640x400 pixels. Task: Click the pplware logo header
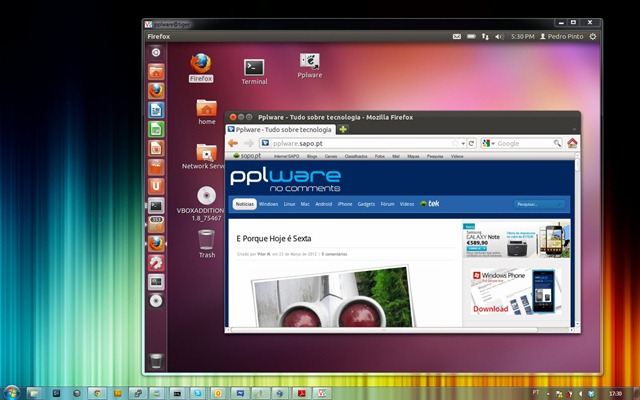(x=285, y=180)
